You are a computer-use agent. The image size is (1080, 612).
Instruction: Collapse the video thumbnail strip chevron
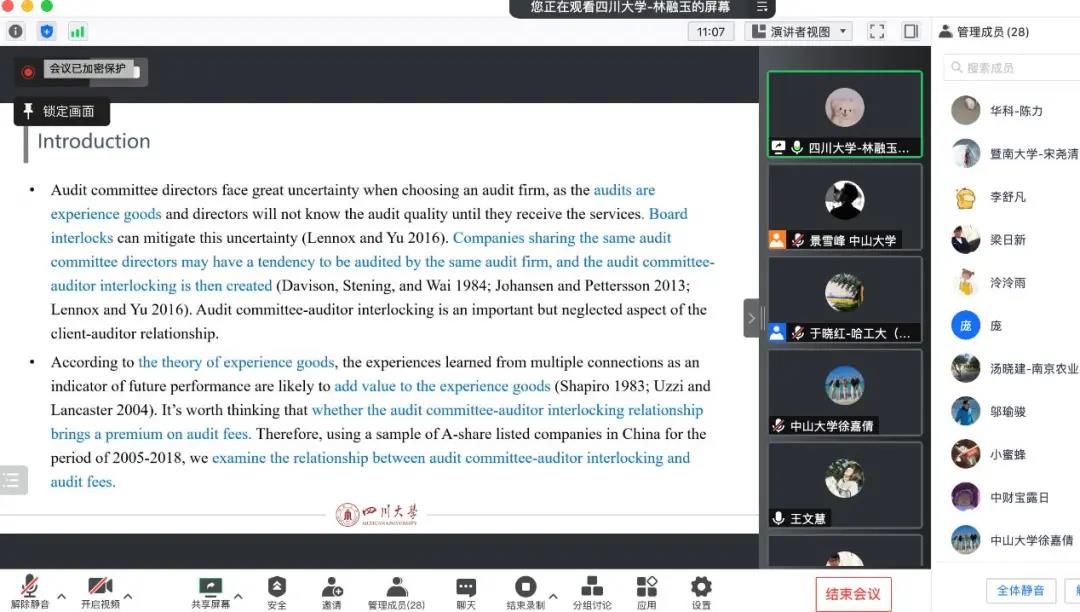(751, 318)
